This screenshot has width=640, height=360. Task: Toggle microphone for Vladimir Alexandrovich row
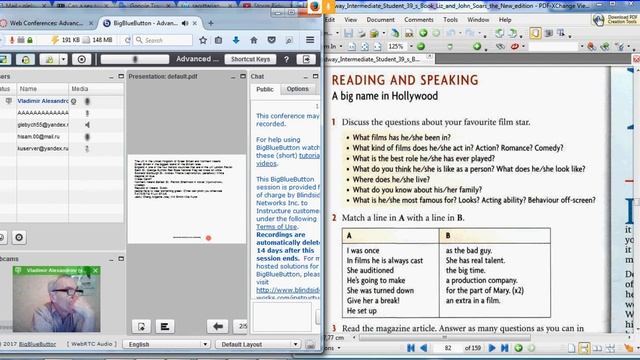pyautogui.click(x=87, y=101)
